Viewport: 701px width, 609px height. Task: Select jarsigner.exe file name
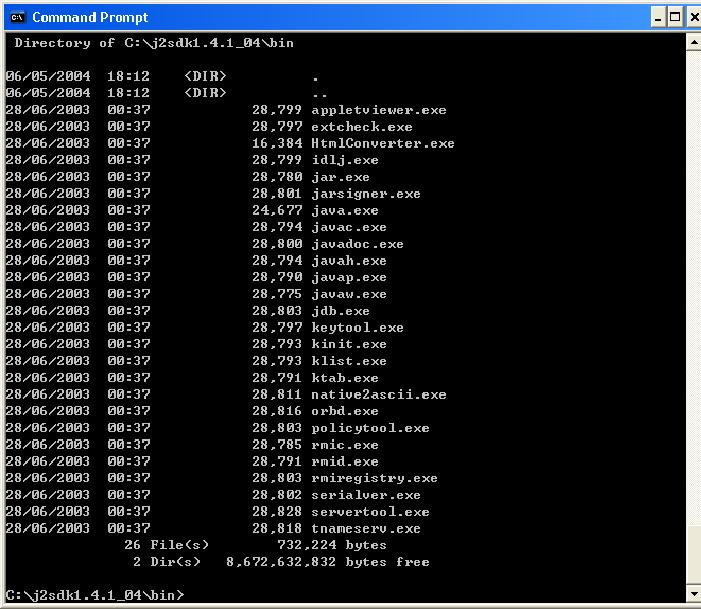pyautogui.click(x=366, y=194)
